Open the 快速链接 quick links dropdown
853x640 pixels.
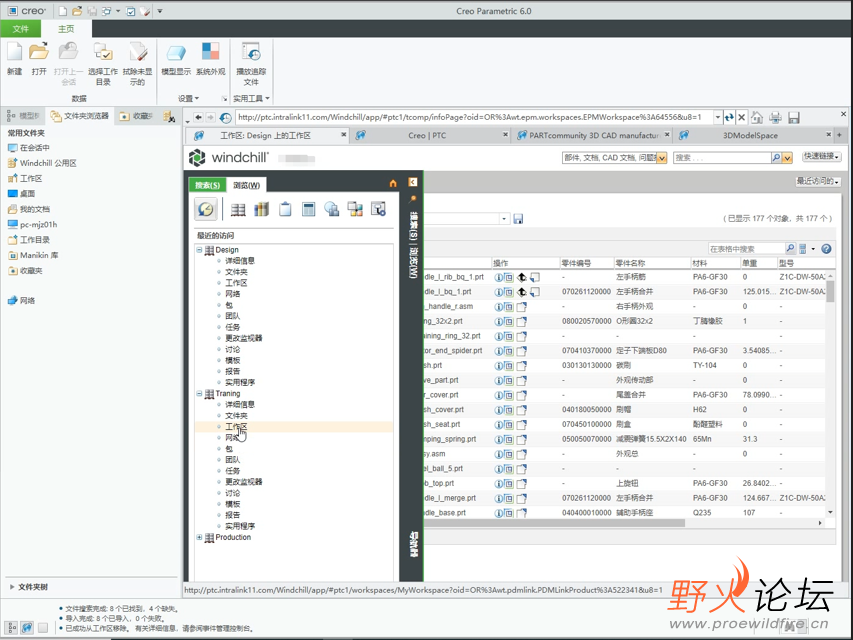821,157
